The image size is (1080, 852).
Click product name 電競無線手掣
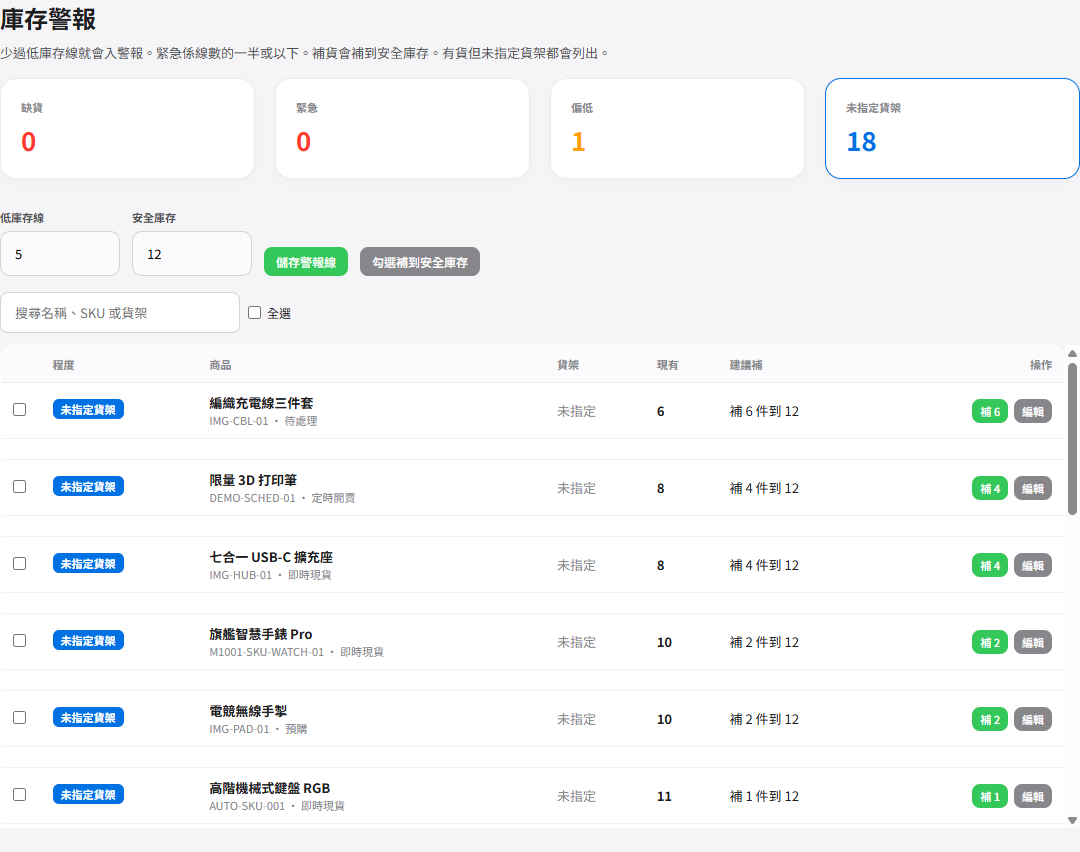tap(248, 711)
